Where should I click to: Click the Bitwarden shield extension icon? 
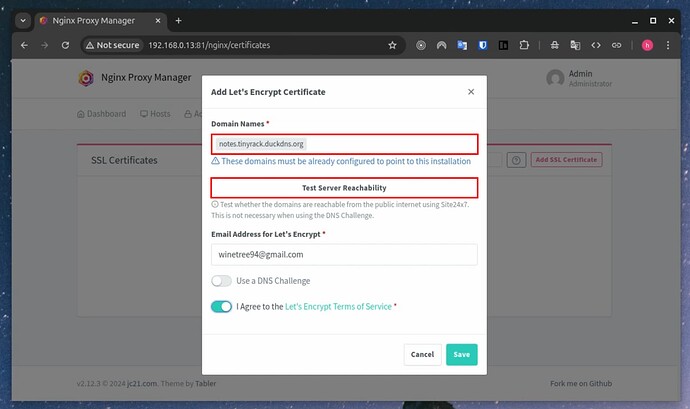pos(483,45)
